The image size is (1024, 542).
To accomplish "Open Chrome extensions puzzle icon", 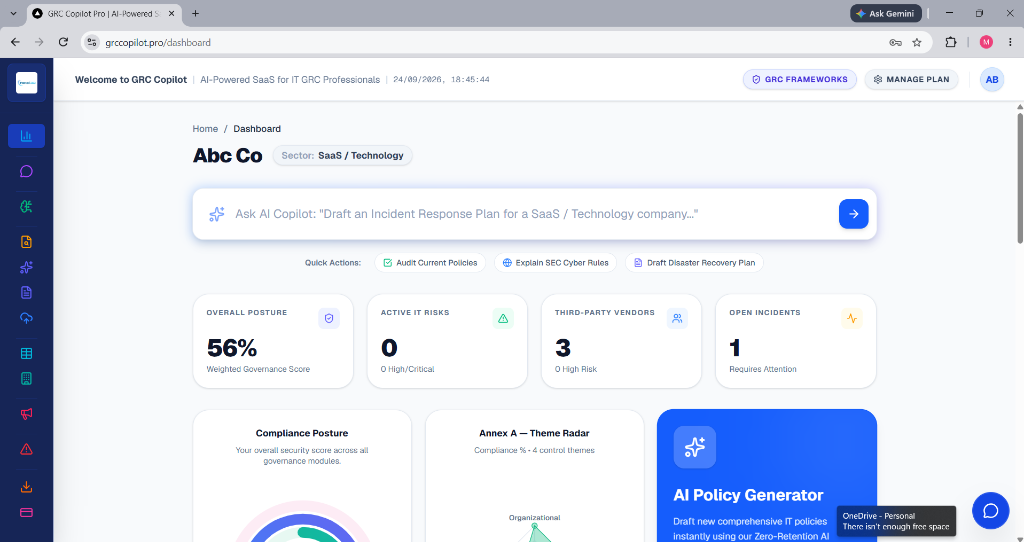I will [951, 42].
